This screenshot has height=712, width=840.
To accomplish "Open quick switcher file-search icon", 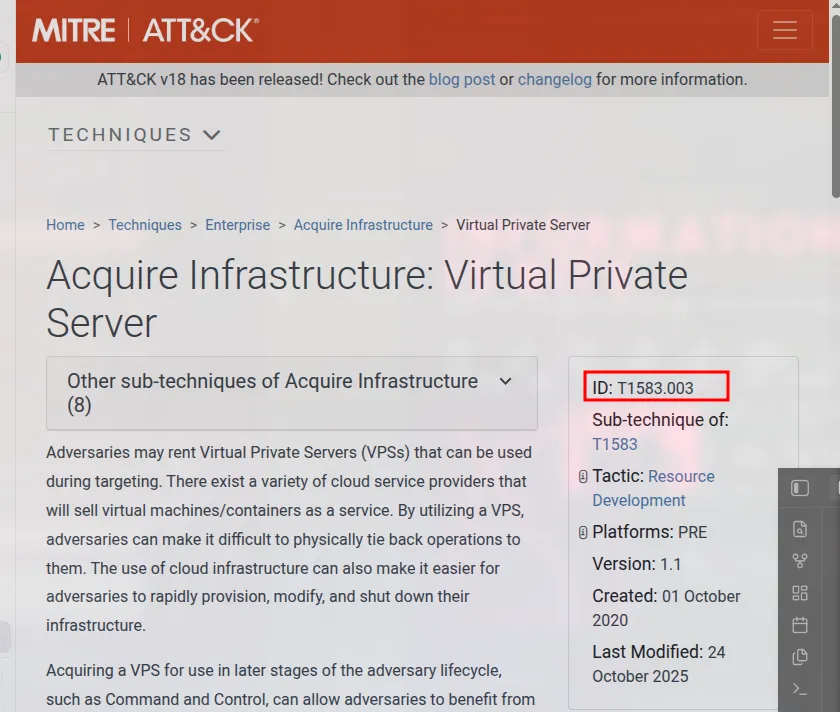I will [x=800, y=529].
